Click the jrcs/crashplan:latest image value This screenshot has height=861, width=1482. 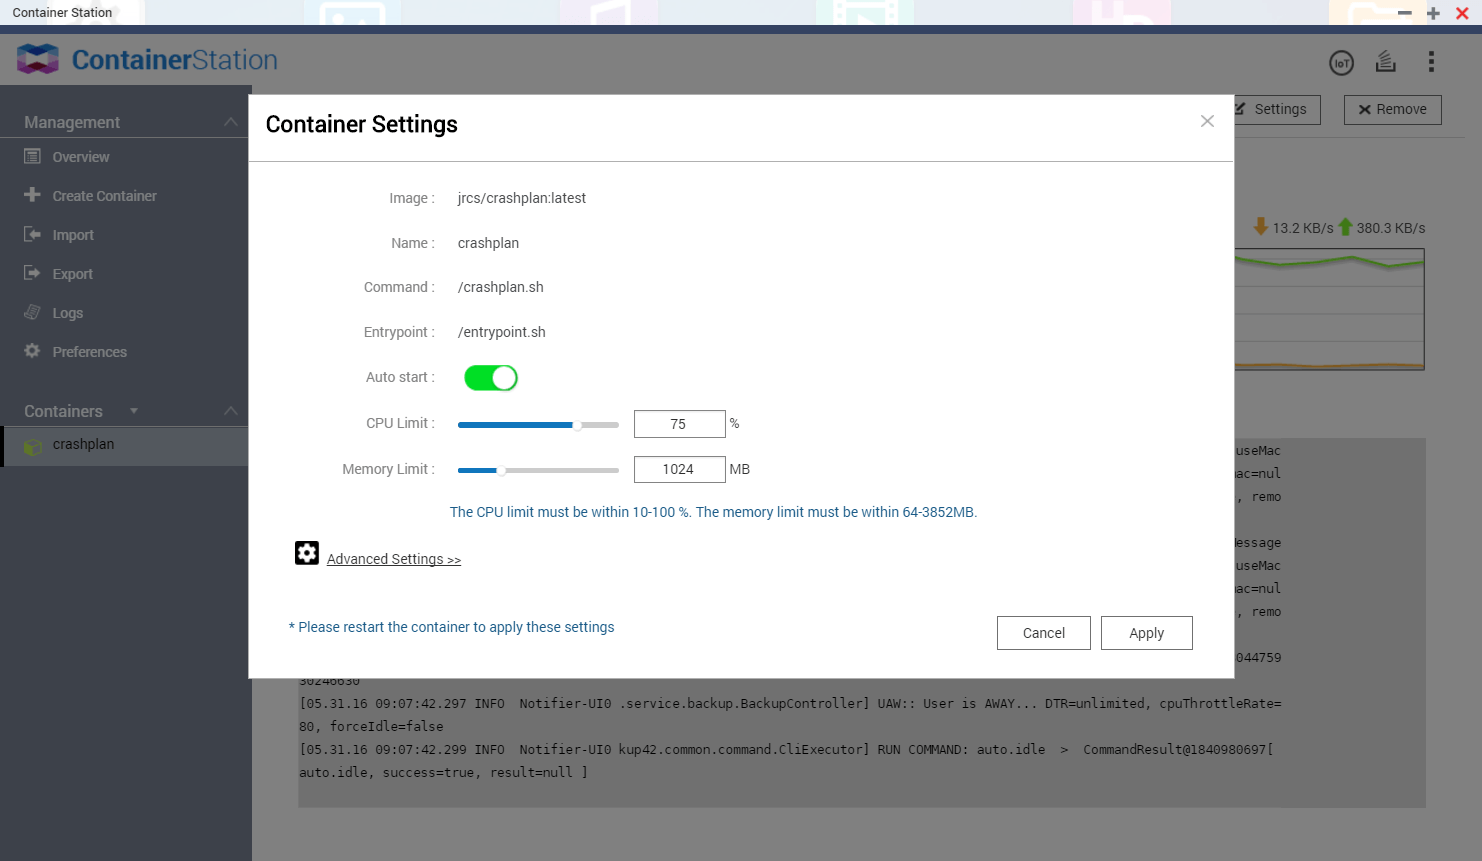(522, 198)
